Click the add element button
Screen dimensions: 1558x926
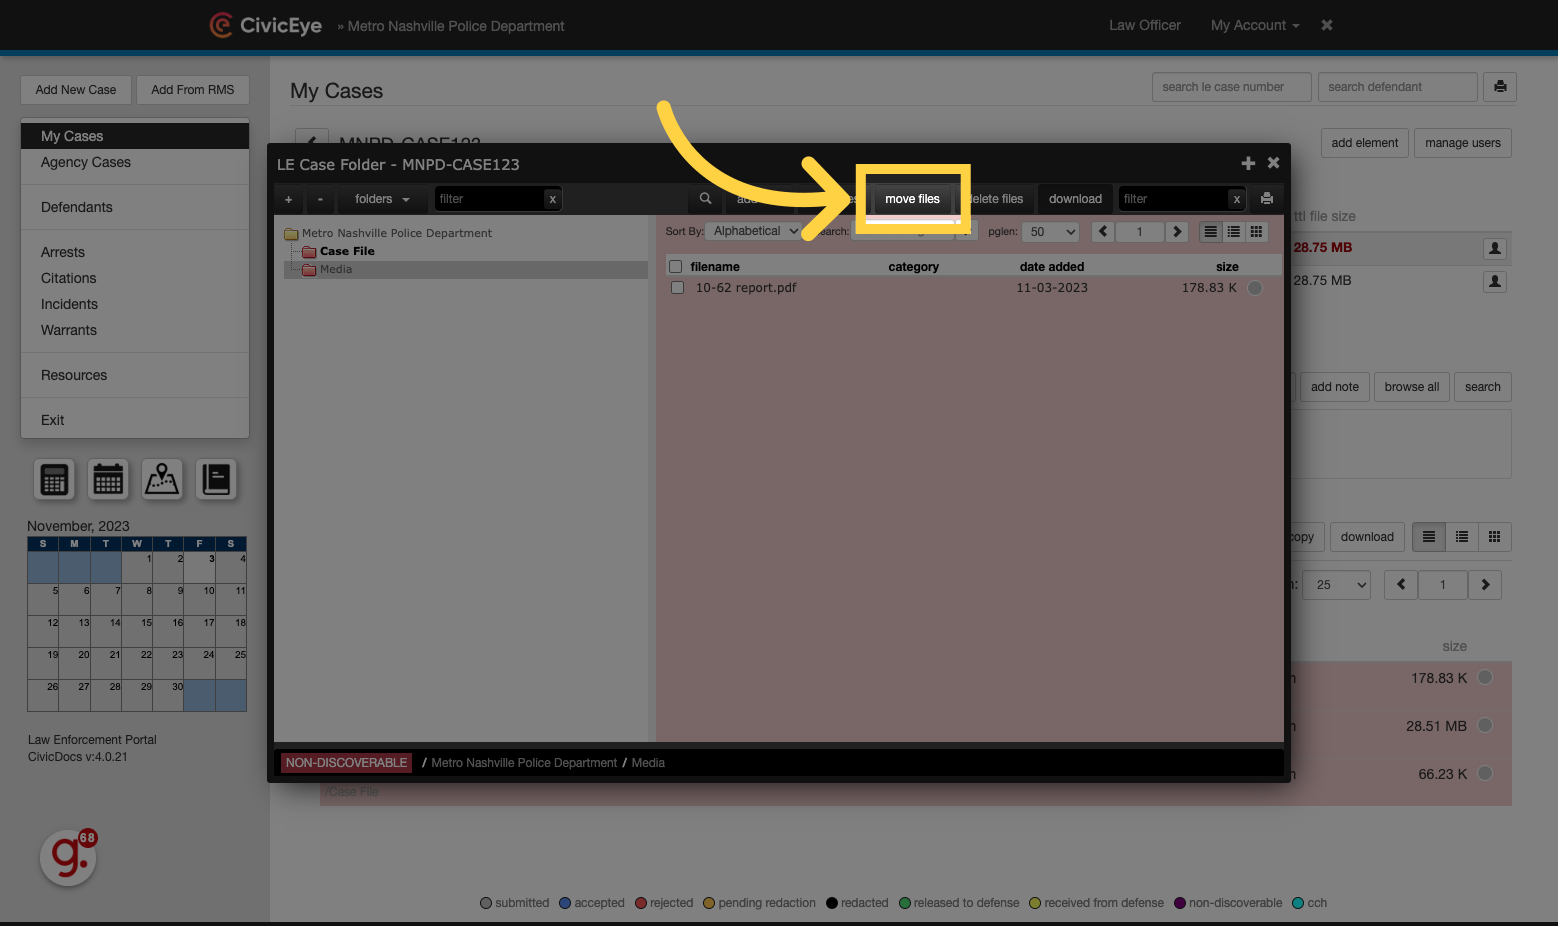[1364, 143]
